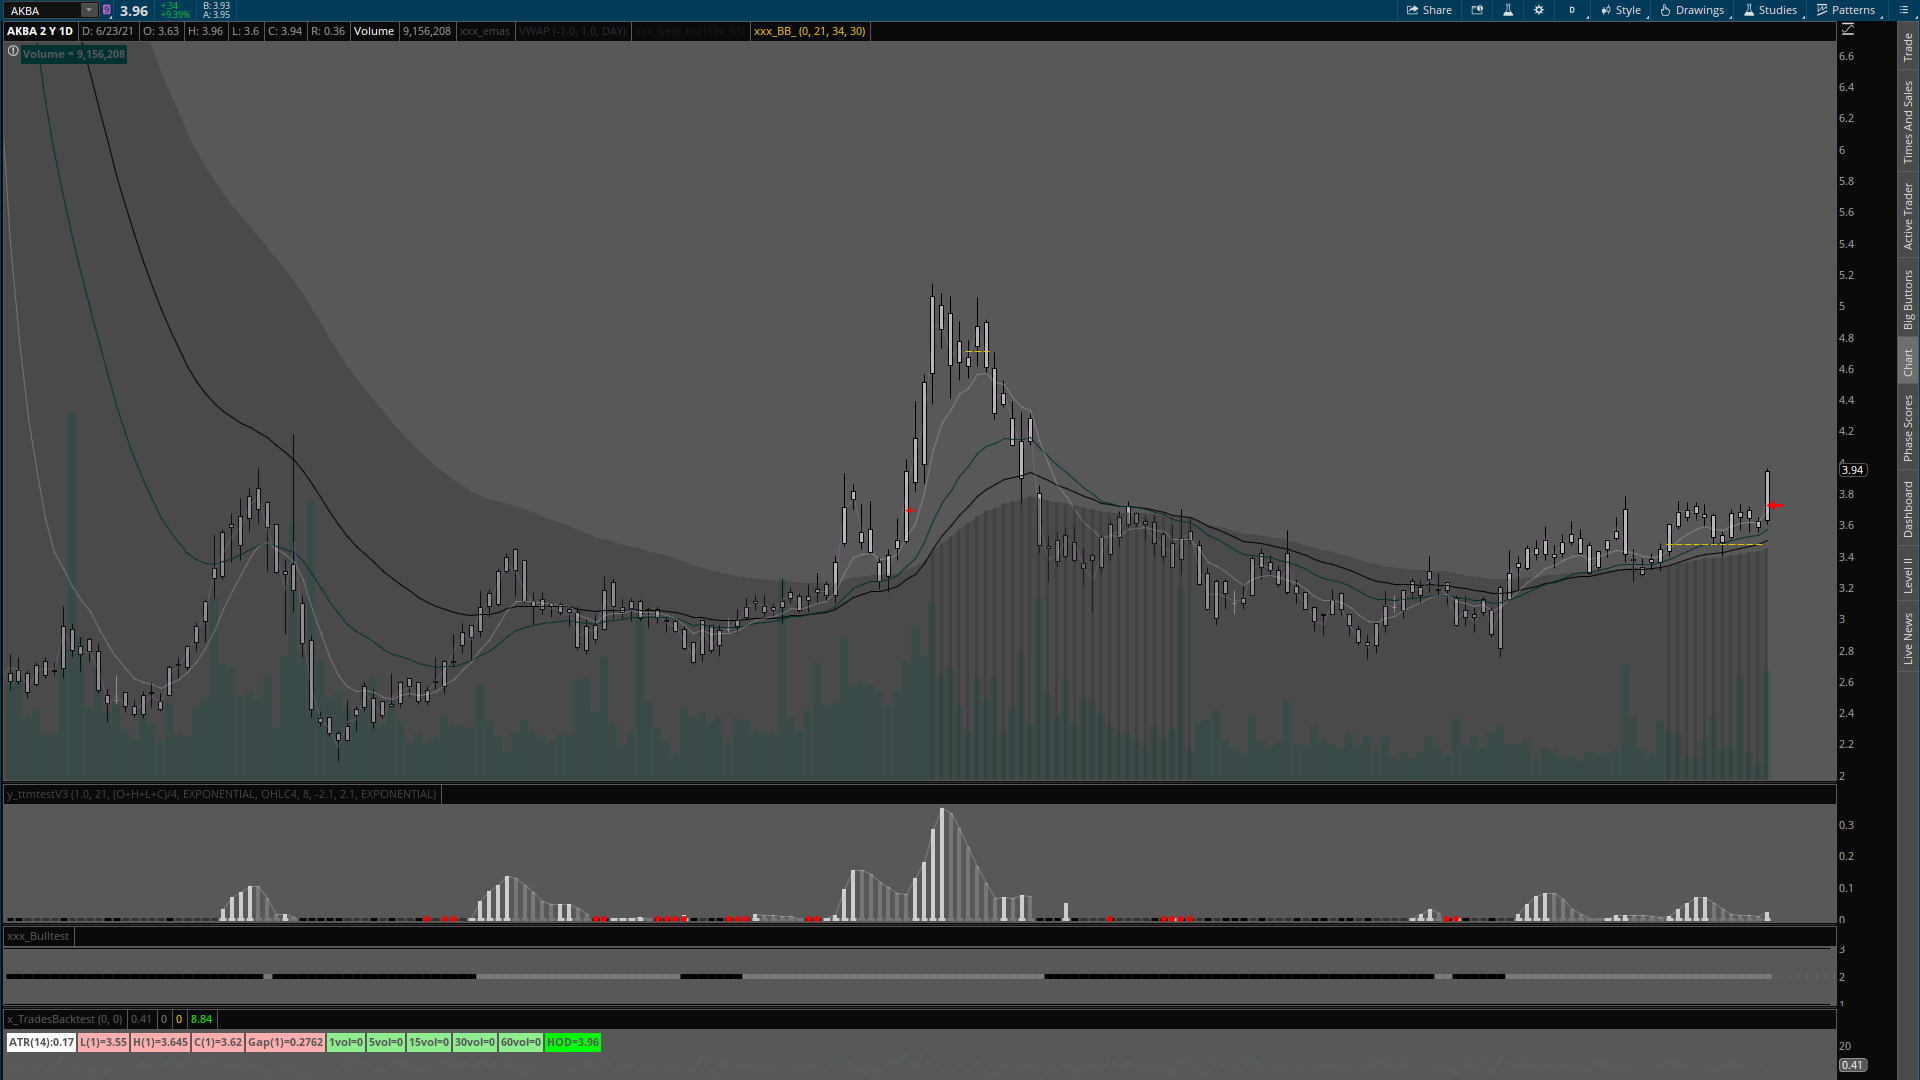Viewport: 1920px width, 1080px height.
Task: Click the Share chart icon
Action: pos(1429,10)
